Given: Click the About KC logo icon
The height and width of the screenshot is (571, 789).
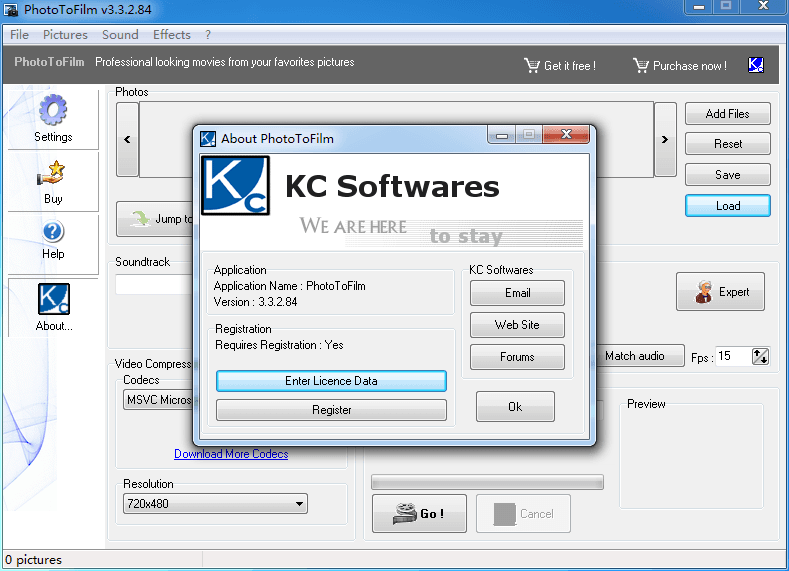Looking at the screenshot, I should [x=53, y=299].
